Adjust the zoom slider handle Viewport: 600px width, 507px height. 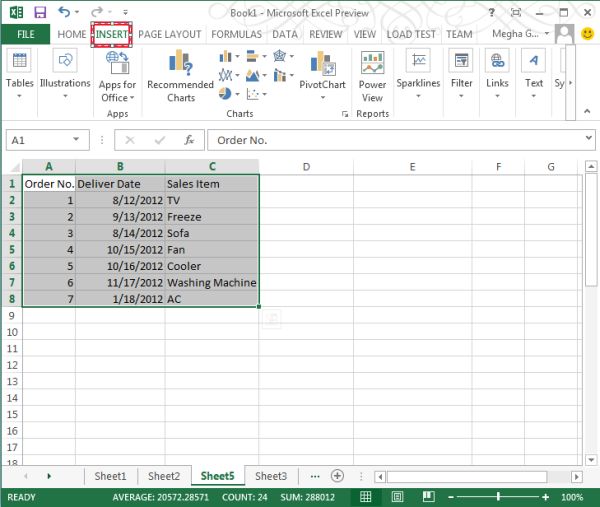pyautogui.click(x=498, y=497)
